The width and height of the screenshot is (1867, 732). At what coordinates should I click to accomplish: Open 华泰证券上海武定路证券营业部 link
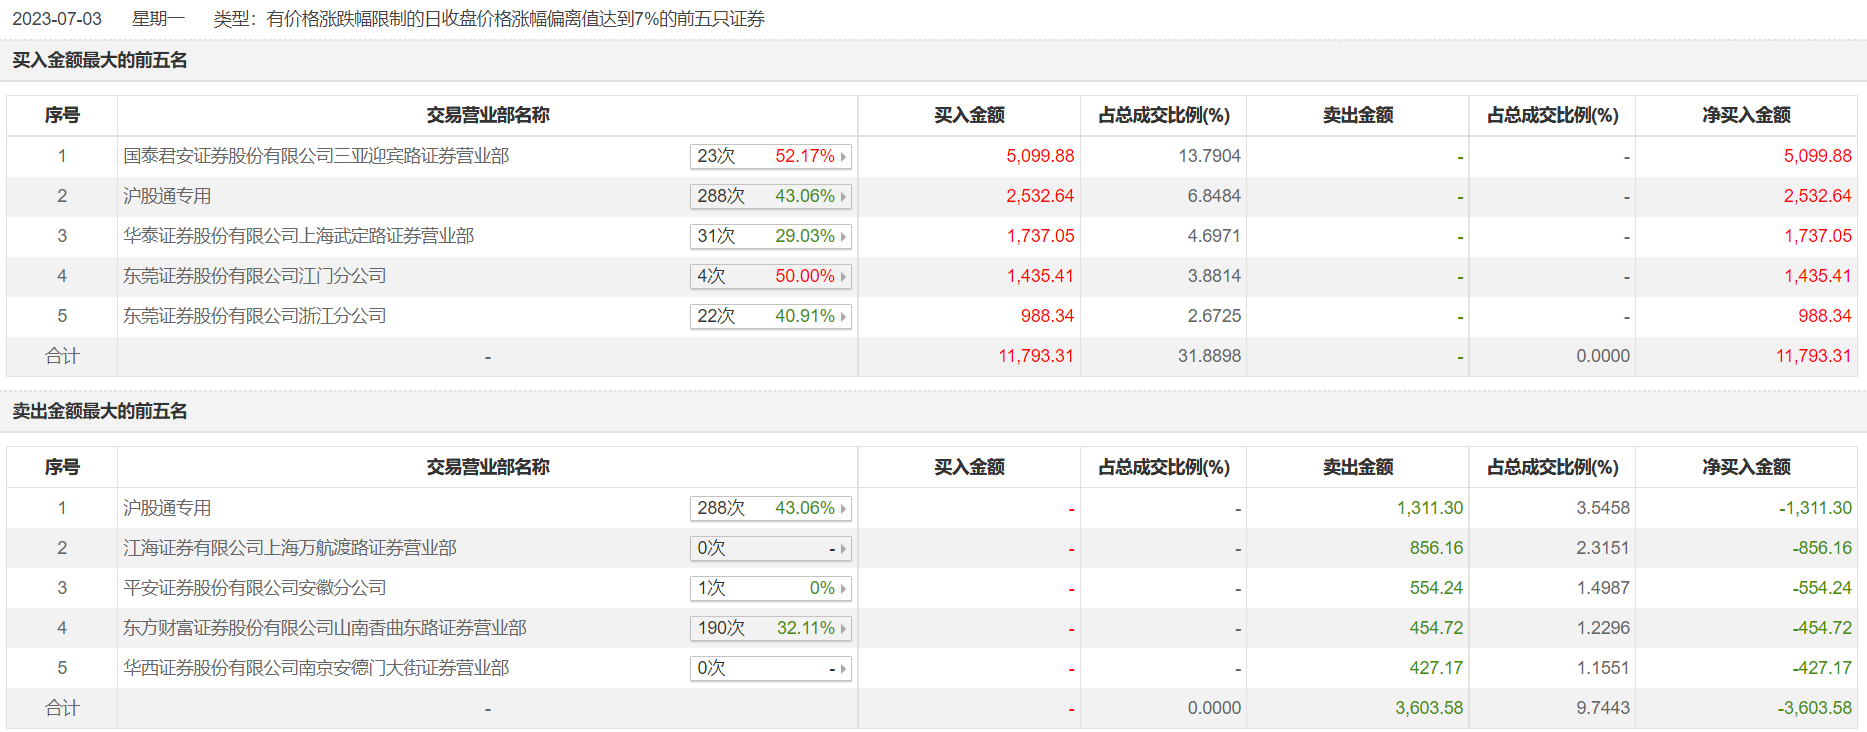click(x=299, y=236)
